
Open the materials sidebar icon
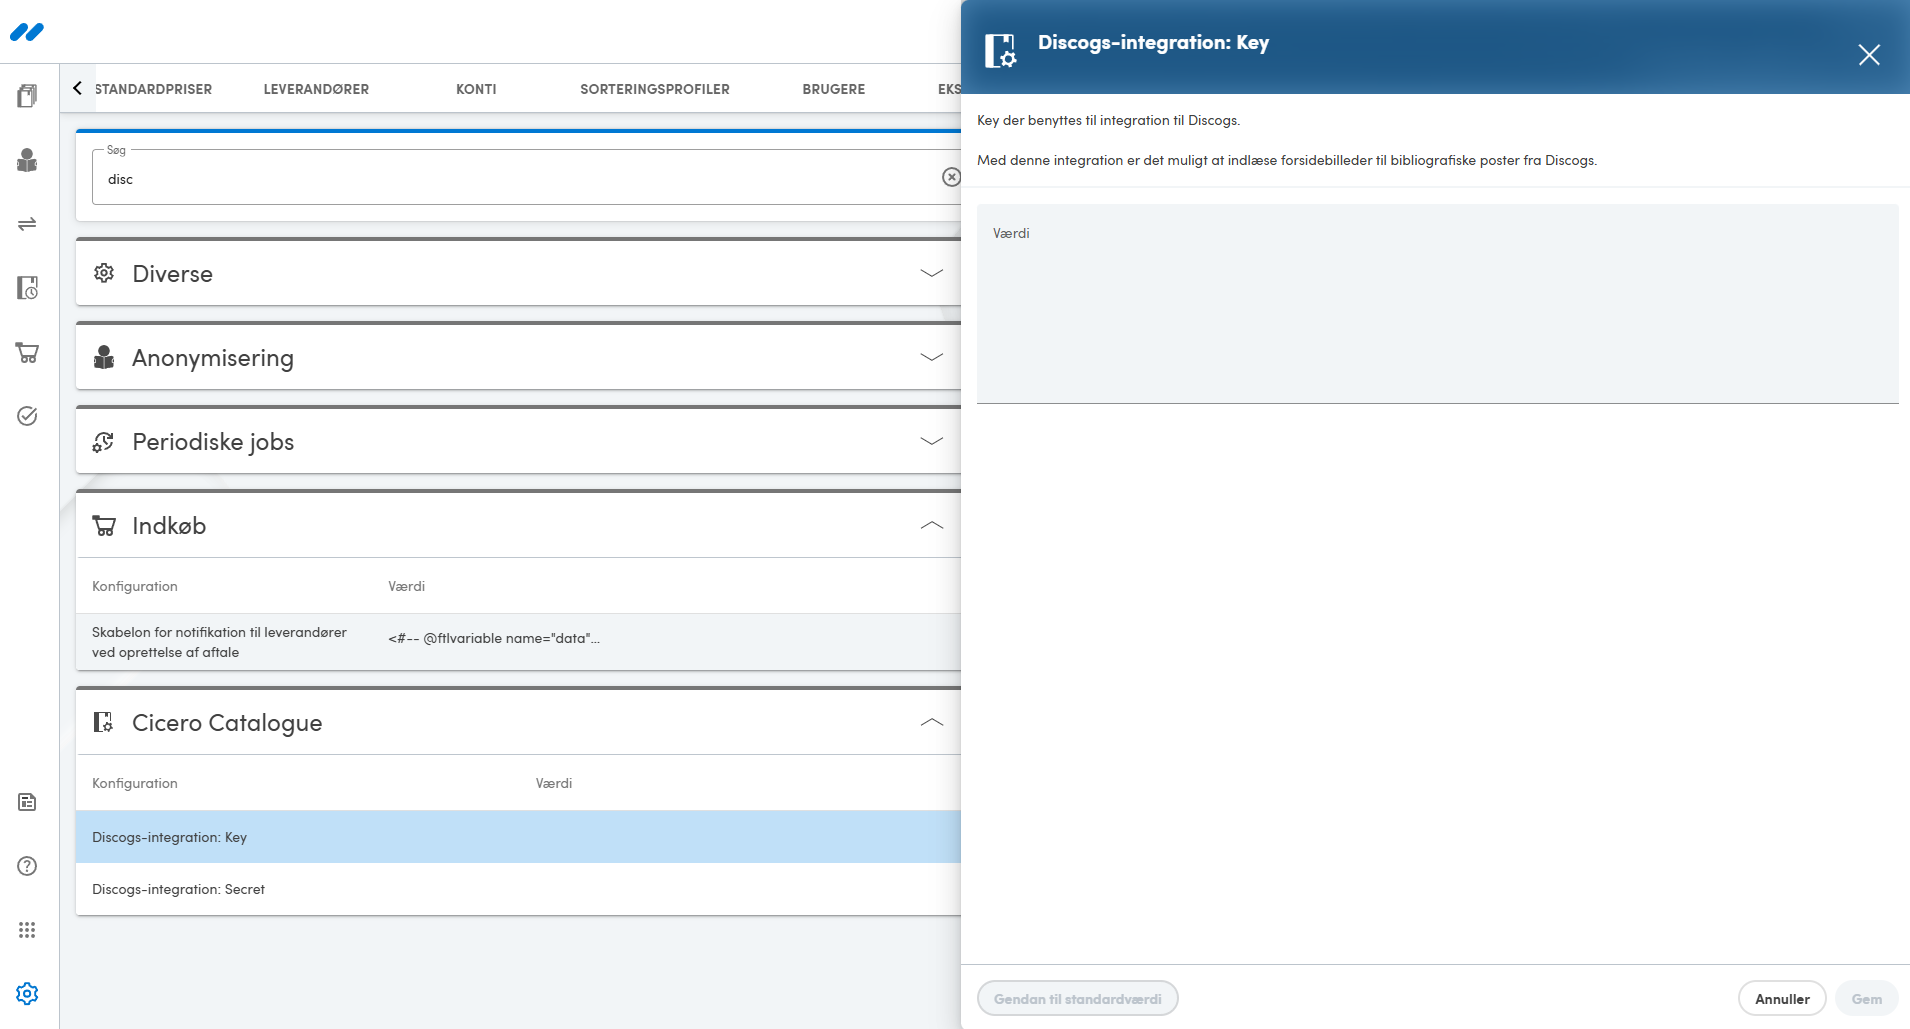27,96
